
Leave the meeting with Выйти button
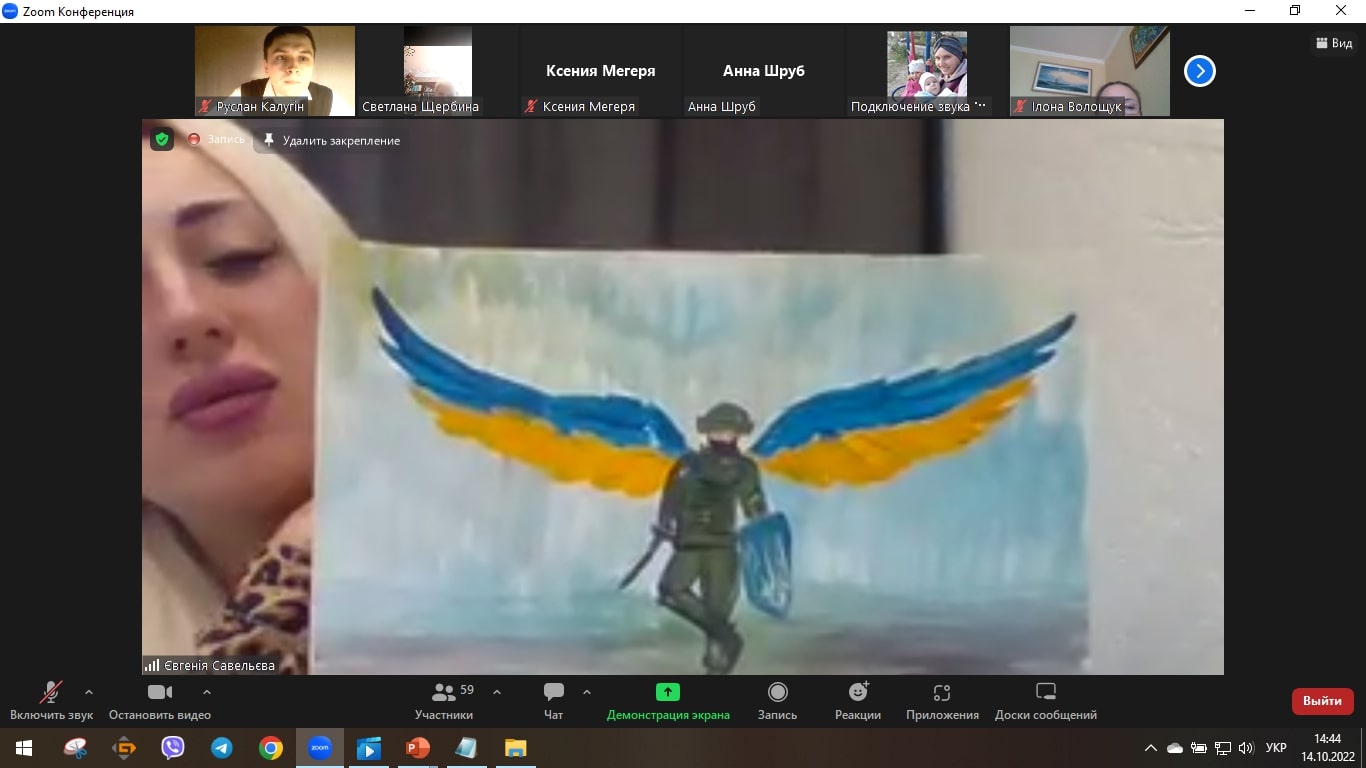click(x=1322, y=701)
